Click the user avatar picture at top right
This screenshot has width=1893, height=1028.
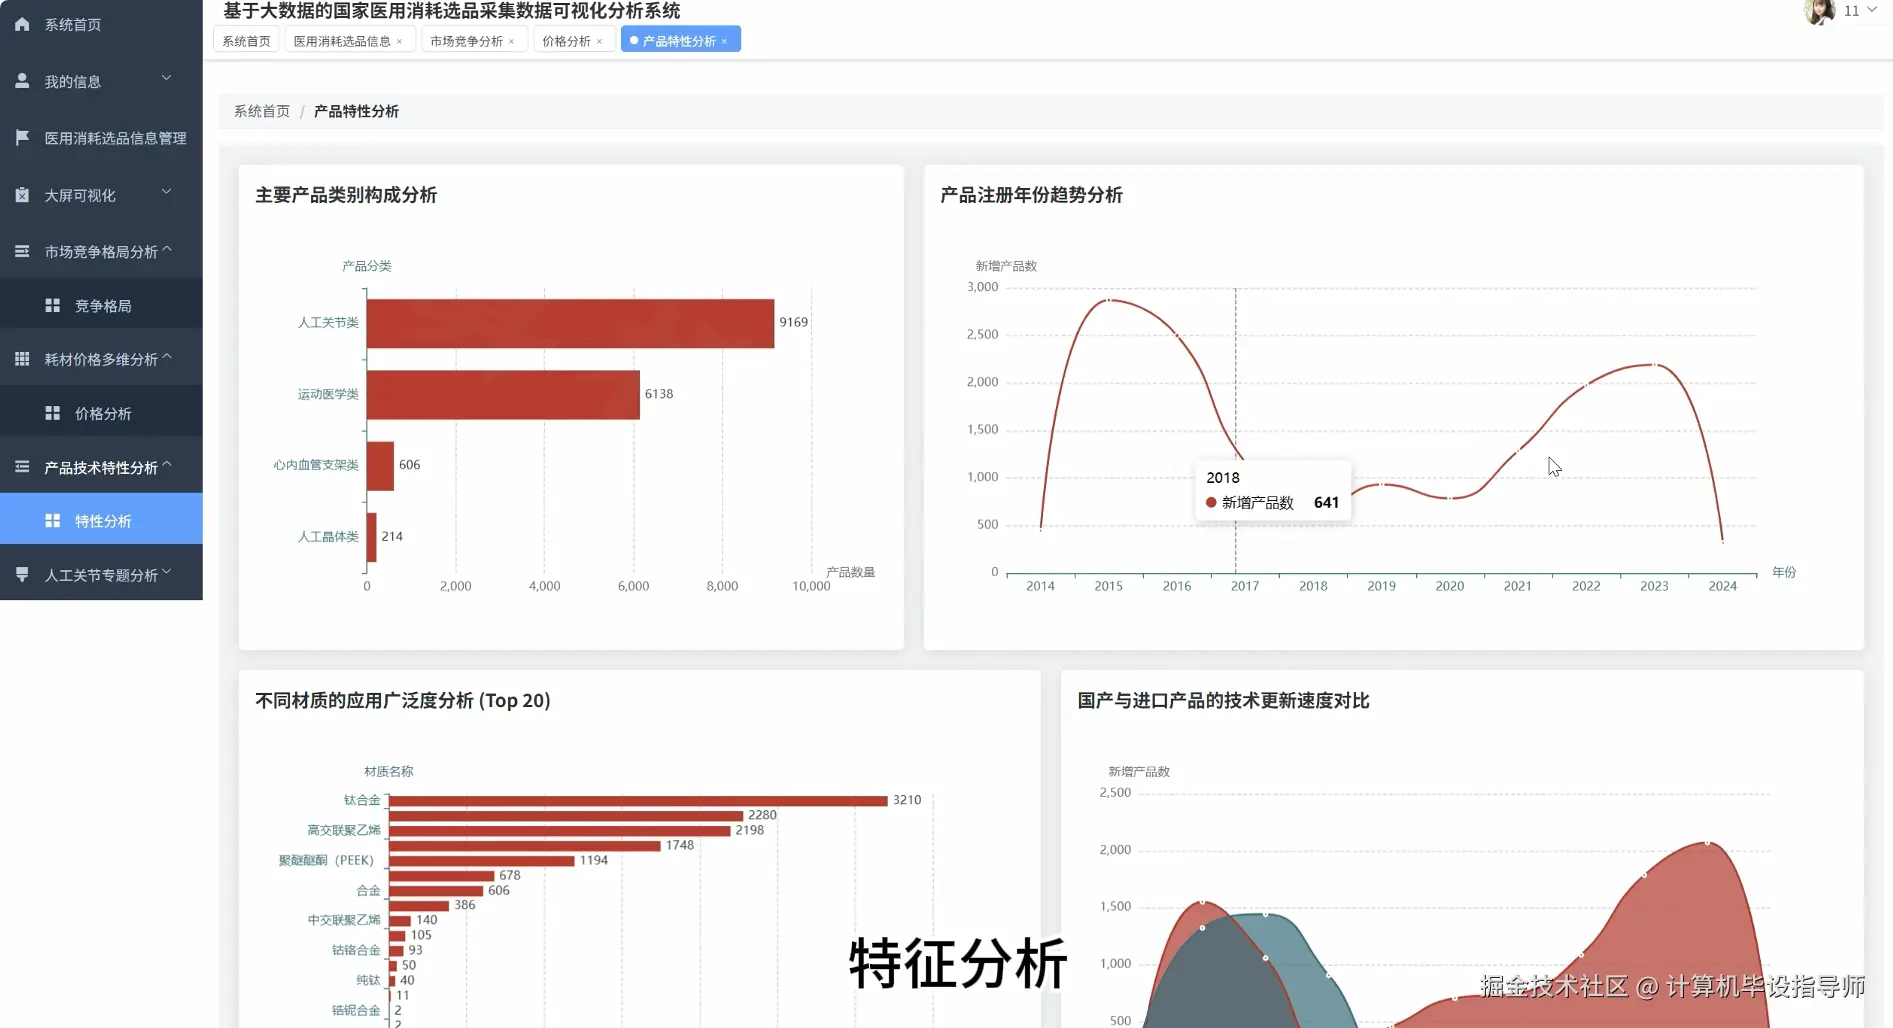pyautogui.click(x=1819, y=12)
